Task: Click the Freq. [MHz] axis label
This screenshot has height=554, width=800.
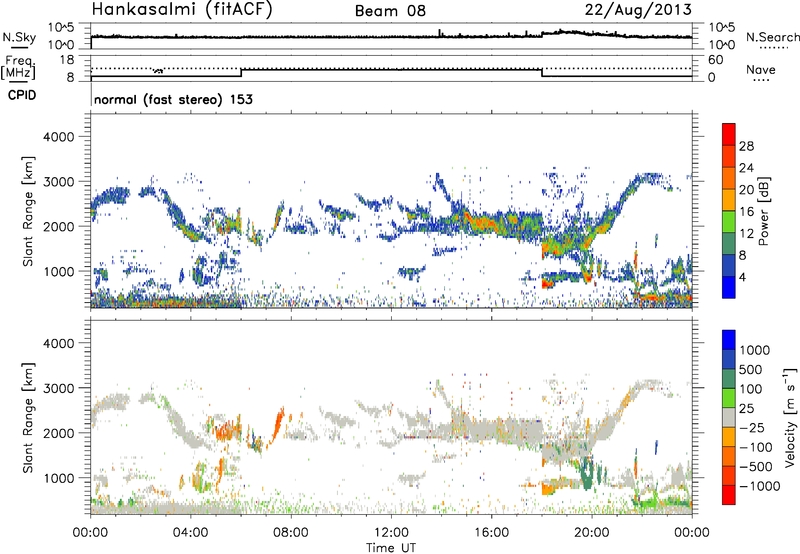Action: 19,67
